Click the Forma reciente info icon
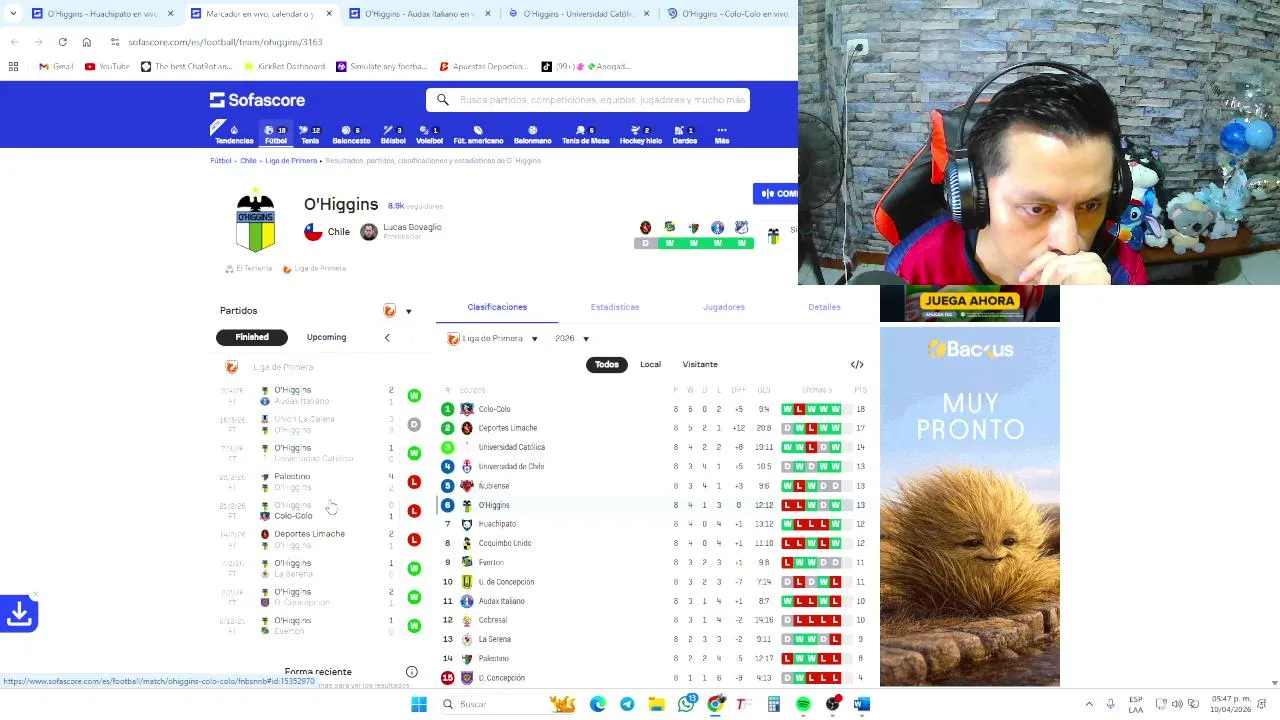The width and height of the screenshot is (1280, 720). 411,672
